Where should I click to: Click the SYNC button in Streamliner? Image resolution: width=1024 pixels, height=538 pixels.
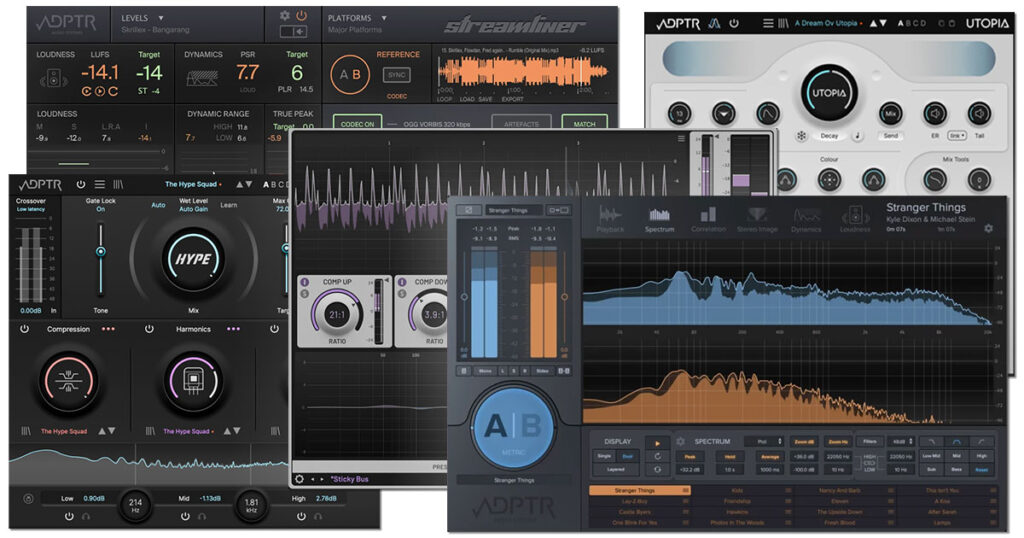coord(396,75)
